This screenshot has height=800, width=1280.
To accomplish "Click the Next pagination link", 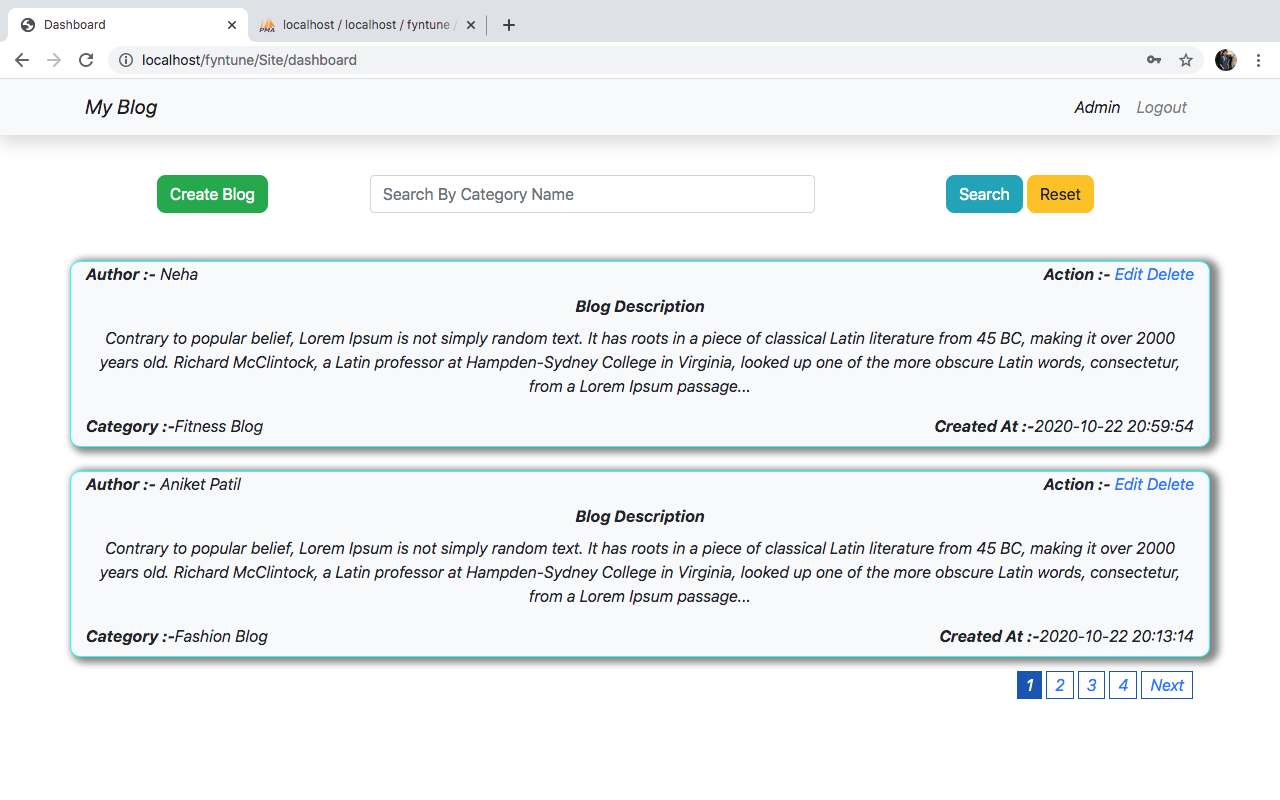I will [1166, 685].
